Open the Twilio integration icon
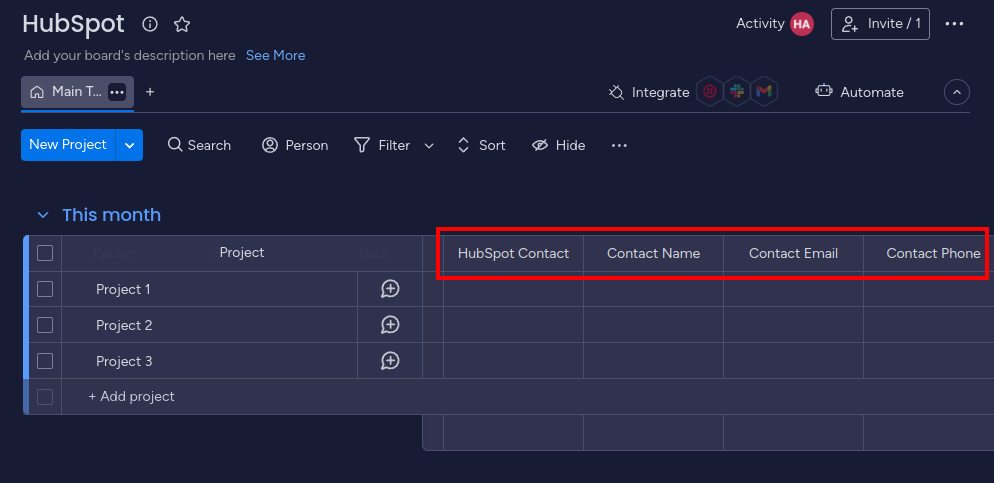 (710, 92)
